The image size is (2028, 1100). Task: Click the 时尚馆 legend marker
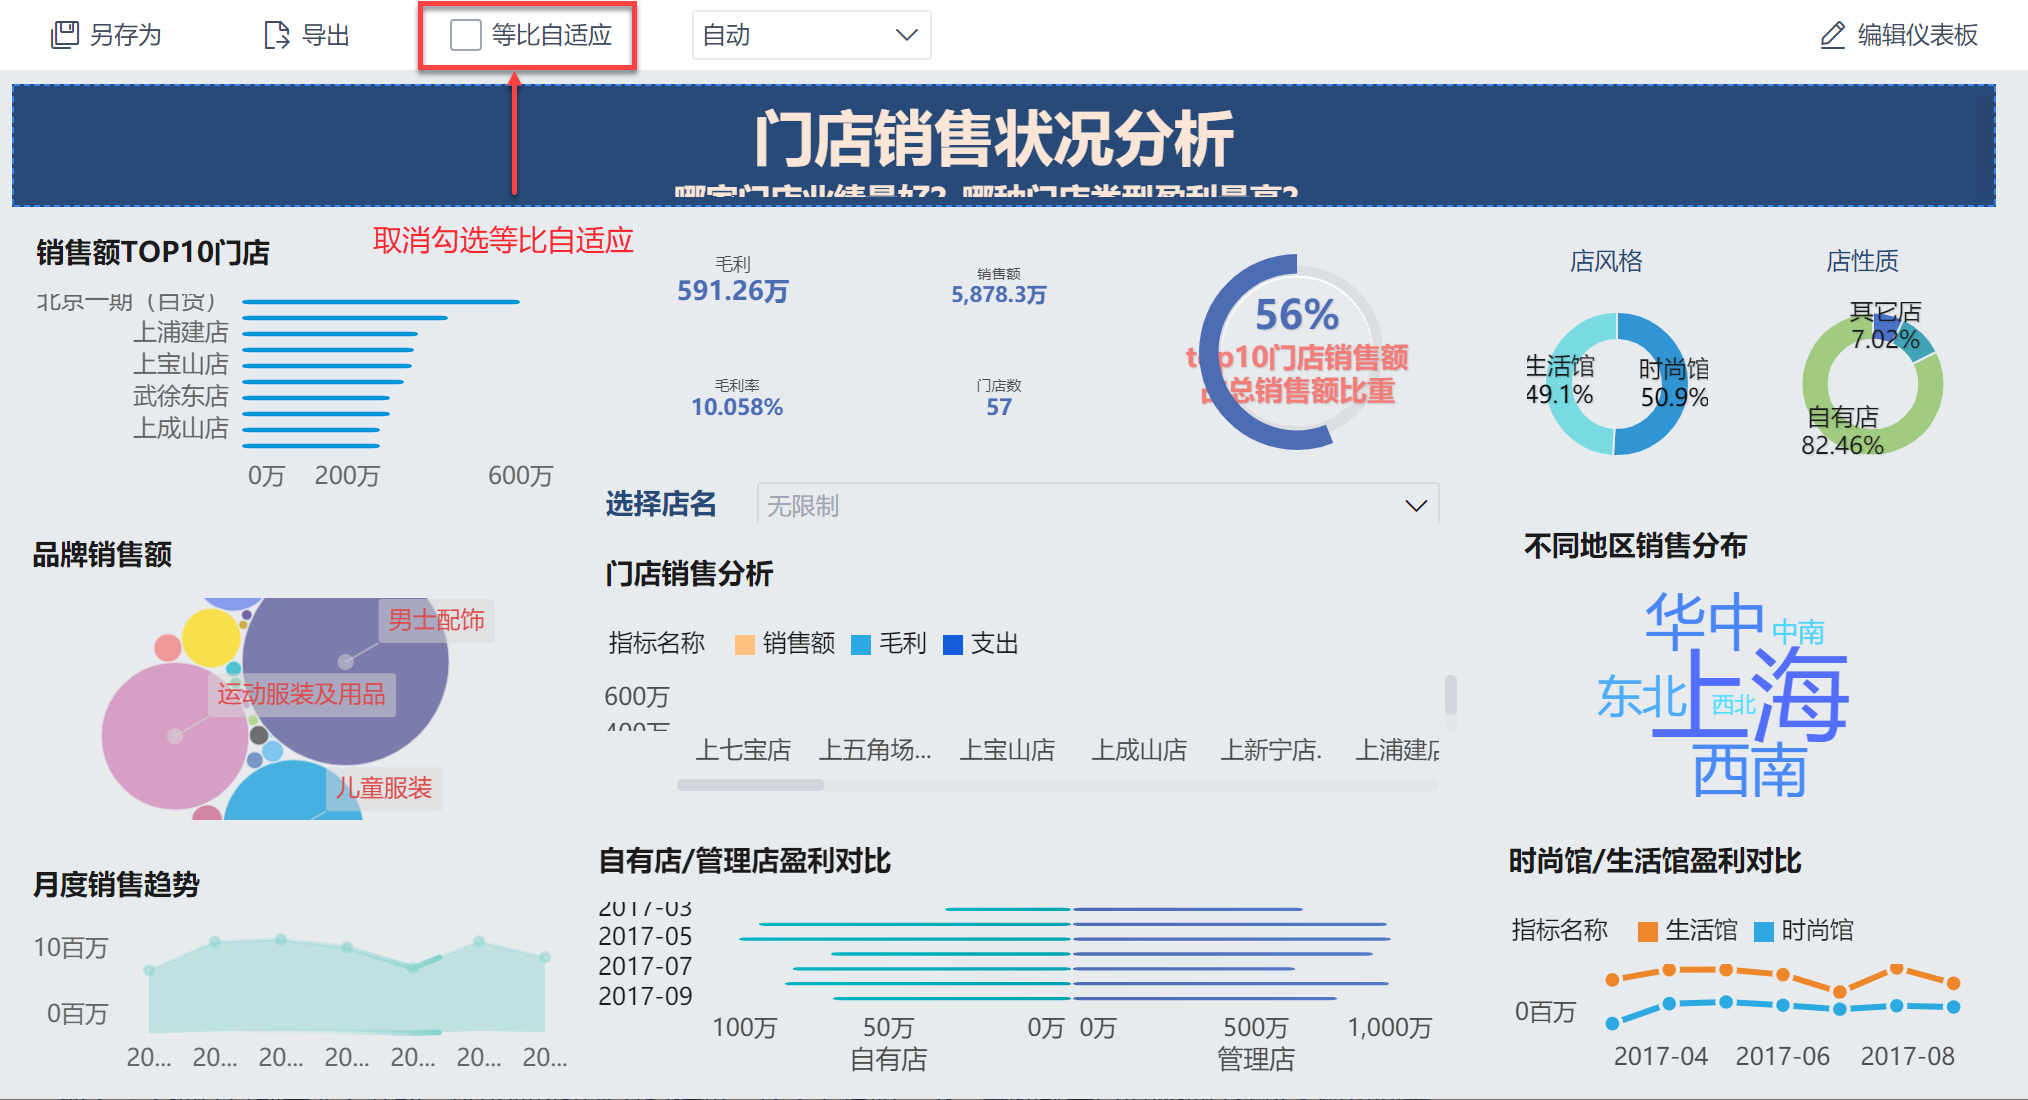point(1764,931)
